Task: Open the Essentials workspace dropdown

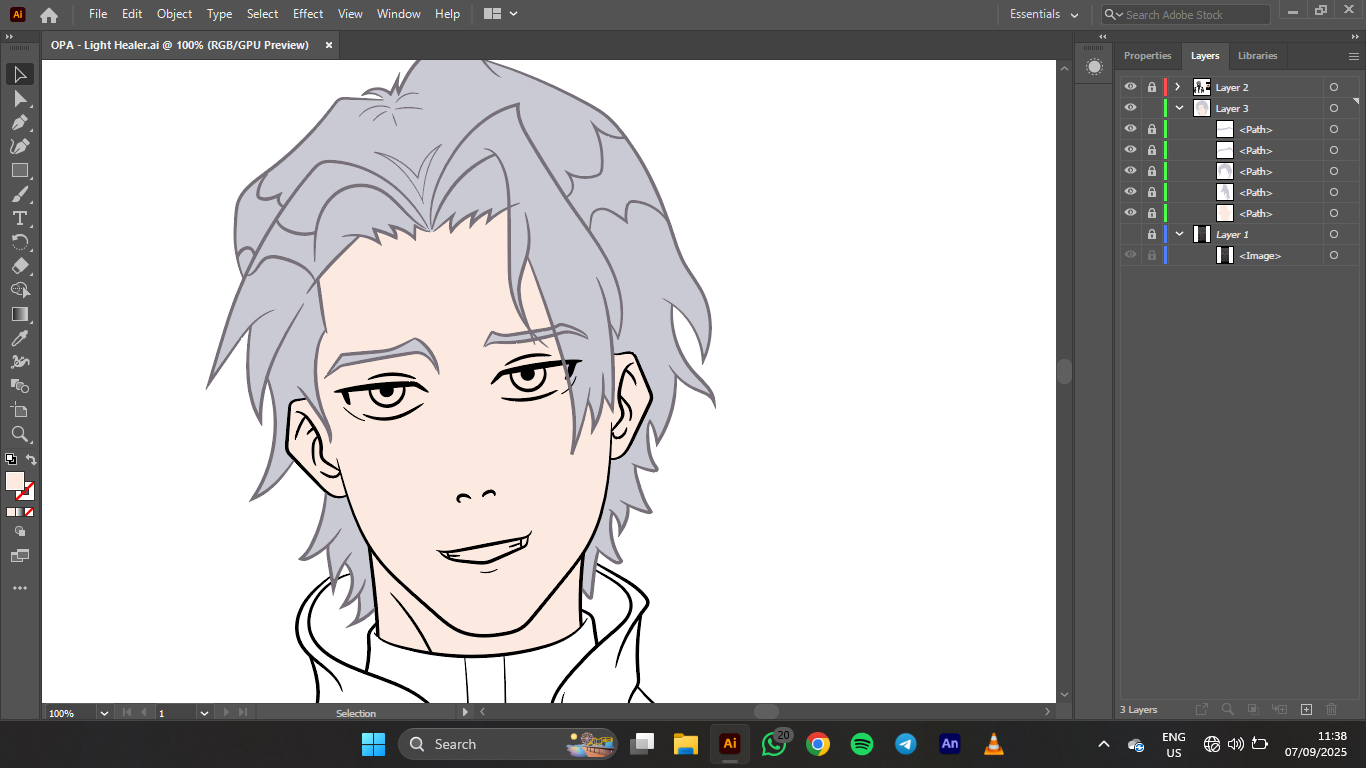Action: coord(1044,14)
